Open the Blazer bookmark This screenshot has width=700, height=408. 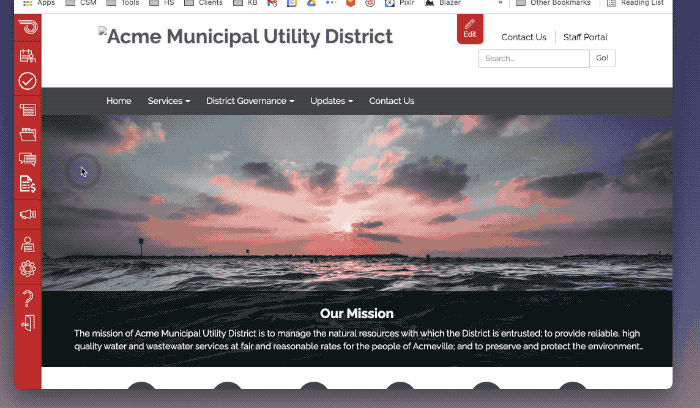[442, 3]
